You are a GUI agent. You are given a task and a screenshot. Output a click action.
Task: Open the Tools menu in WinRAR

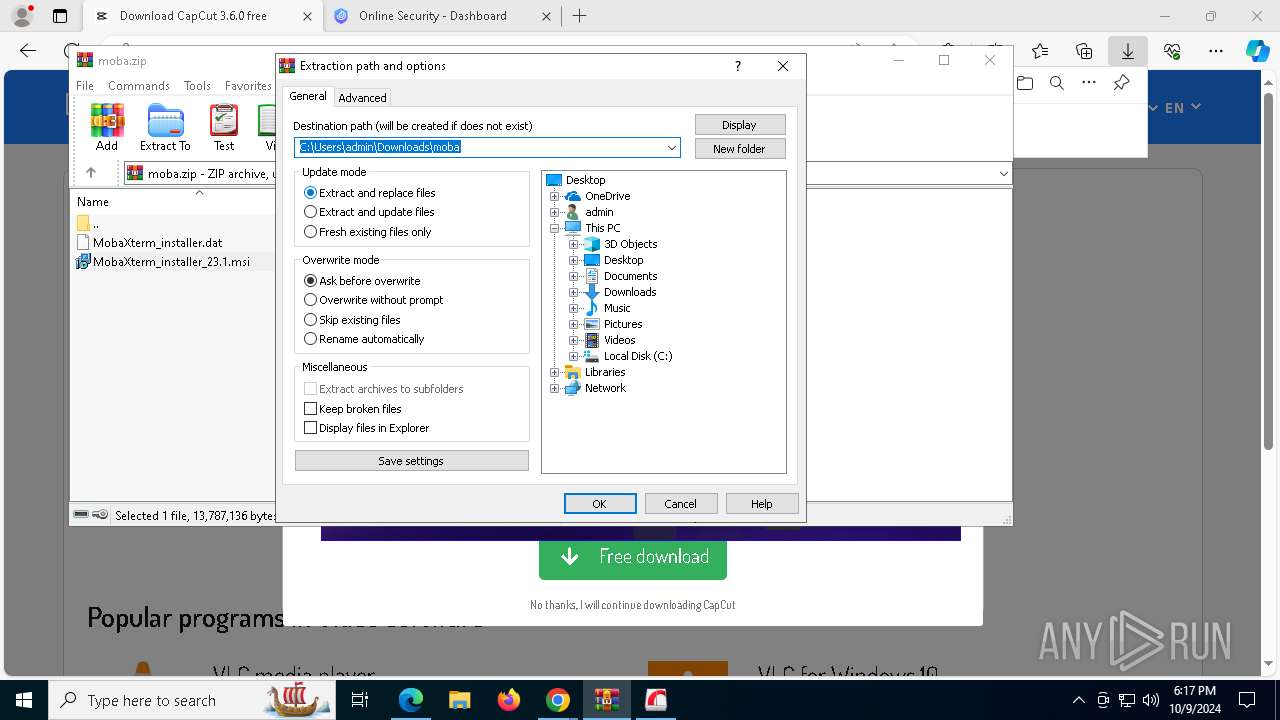click(197, 86)
